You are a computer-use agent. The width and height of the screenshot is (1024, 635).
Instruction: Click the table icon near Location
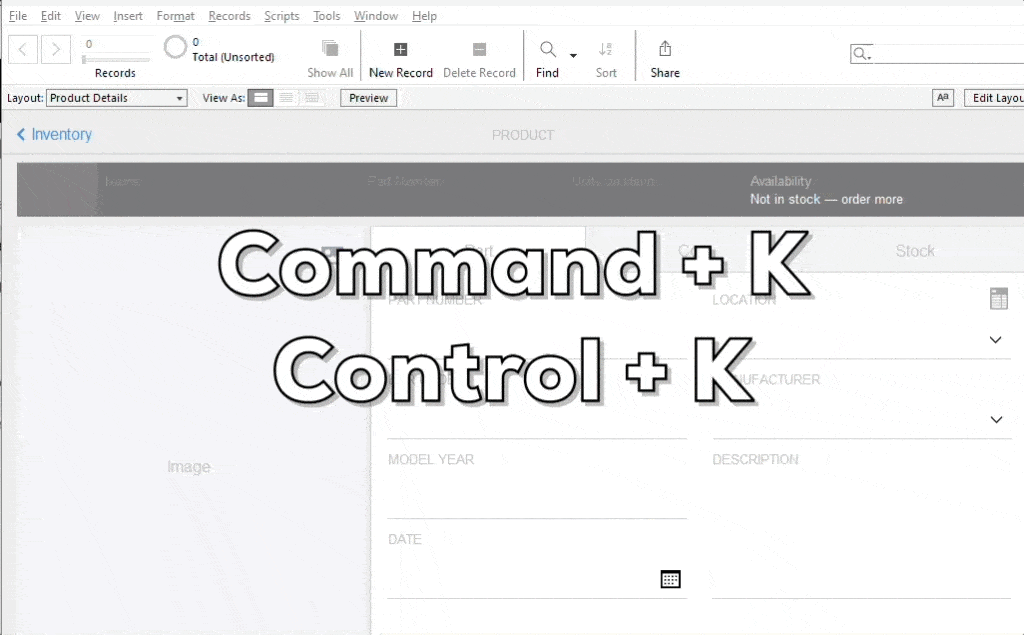tap(999, 299)
